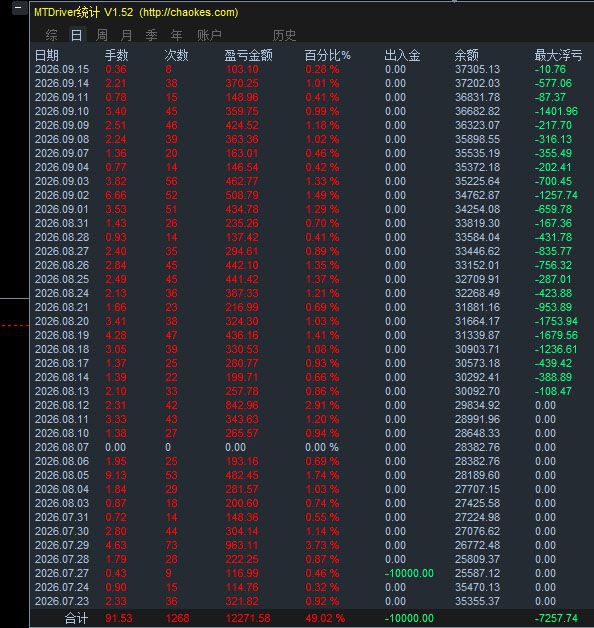Switch to the 年 yearly tab
This screenshot has width=594, height=628.
(x=176, y=35)
